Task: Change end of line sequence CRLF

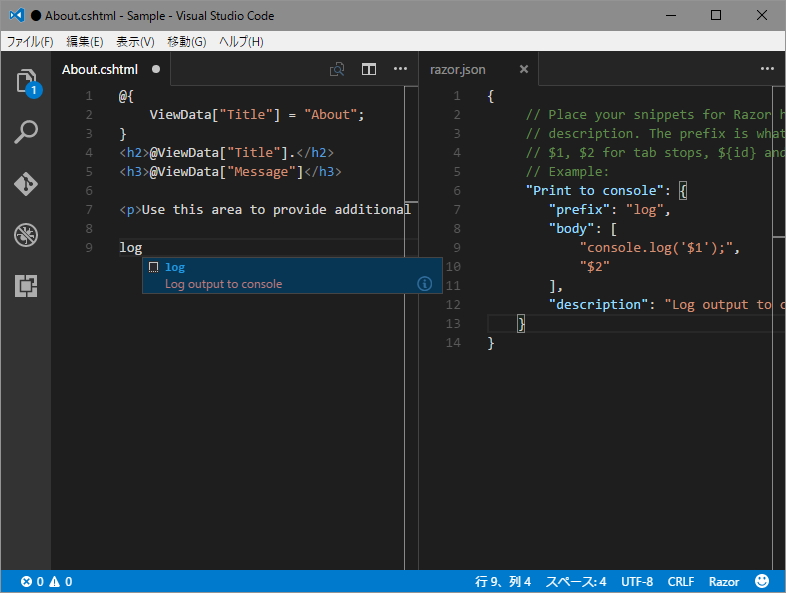Action: click(x=680, y=581)
